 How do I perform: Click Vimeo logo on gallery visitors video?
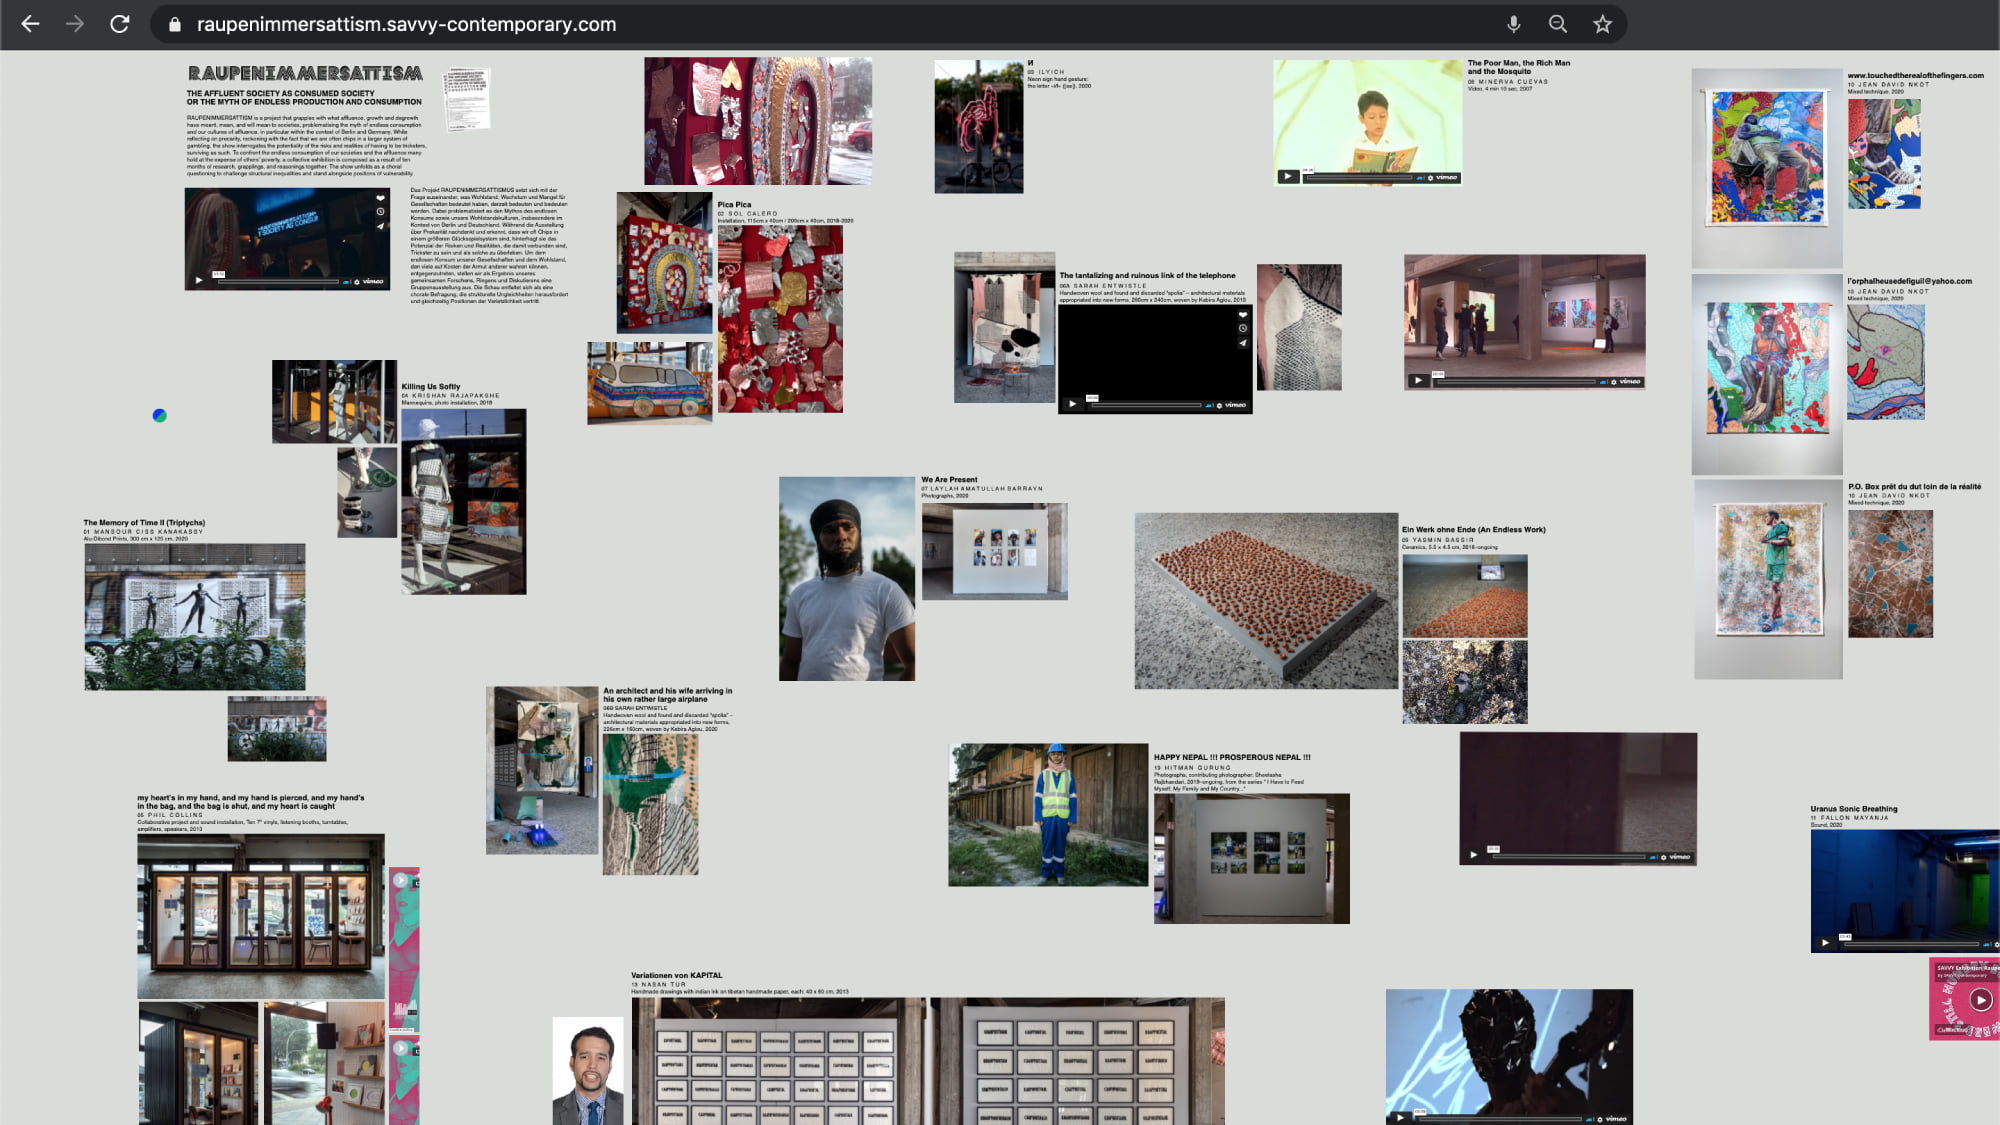click(1630, 382)
